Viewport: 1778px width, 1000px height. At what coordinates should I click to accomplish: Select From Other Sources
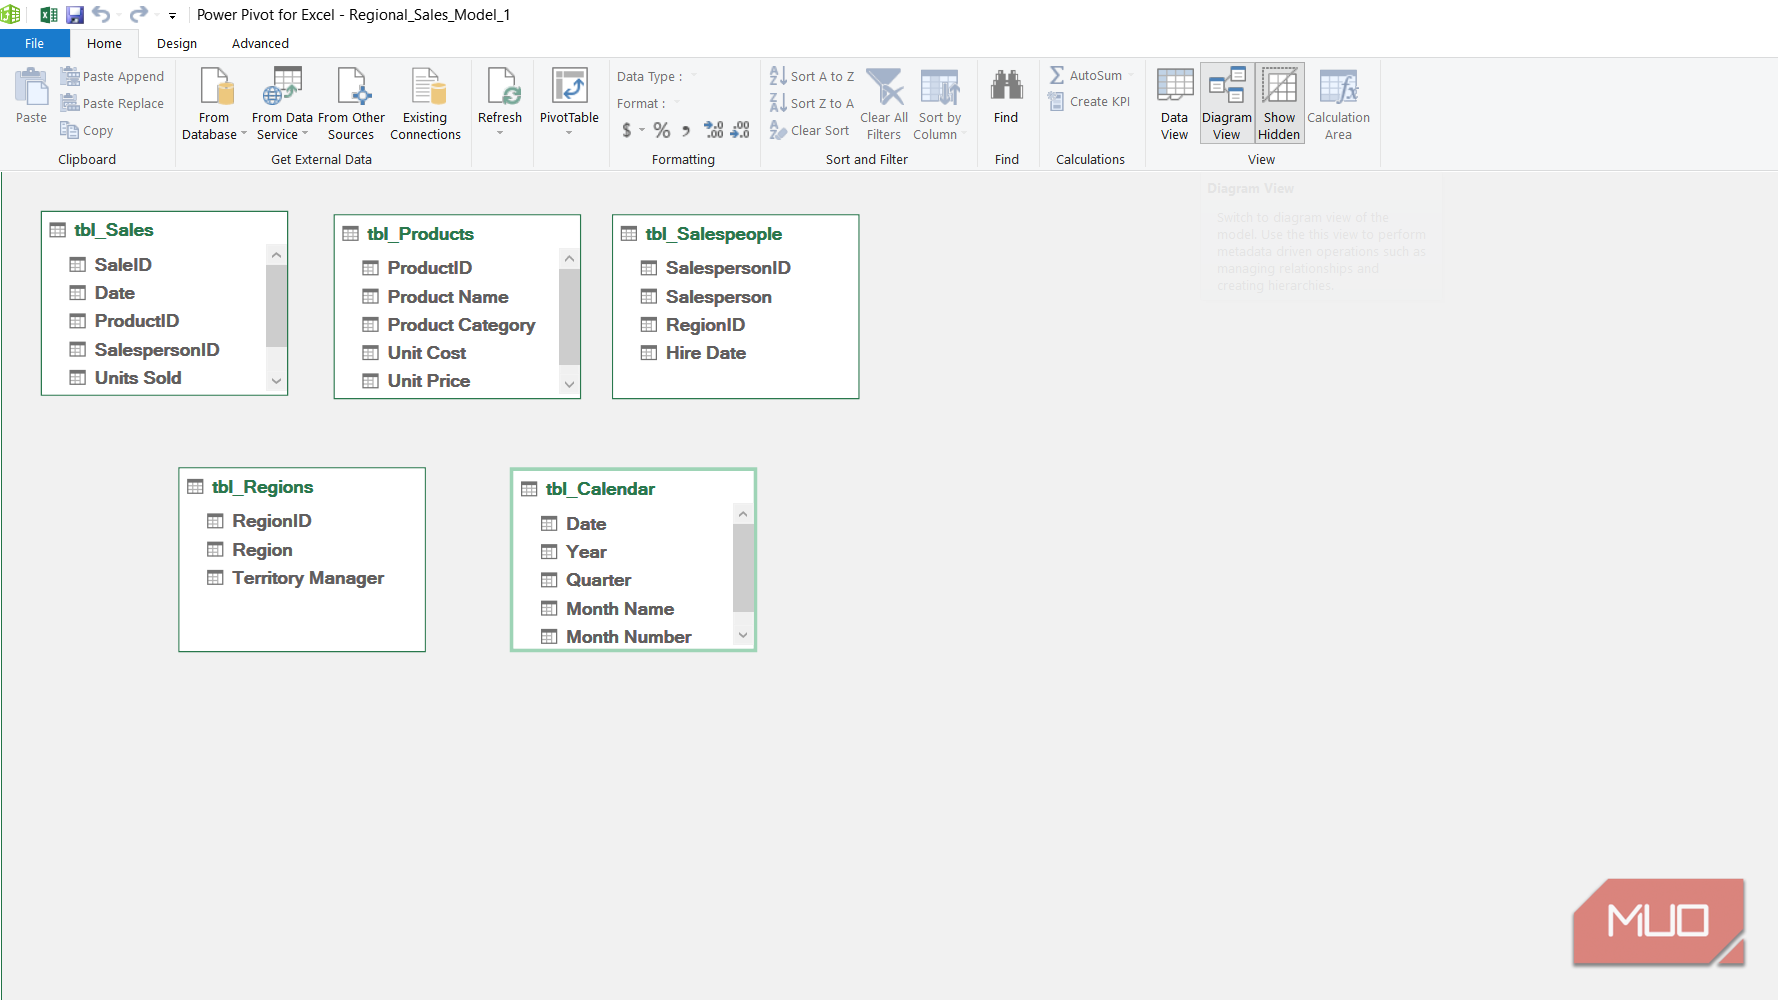pyautogui.click(x=351, y=104)
